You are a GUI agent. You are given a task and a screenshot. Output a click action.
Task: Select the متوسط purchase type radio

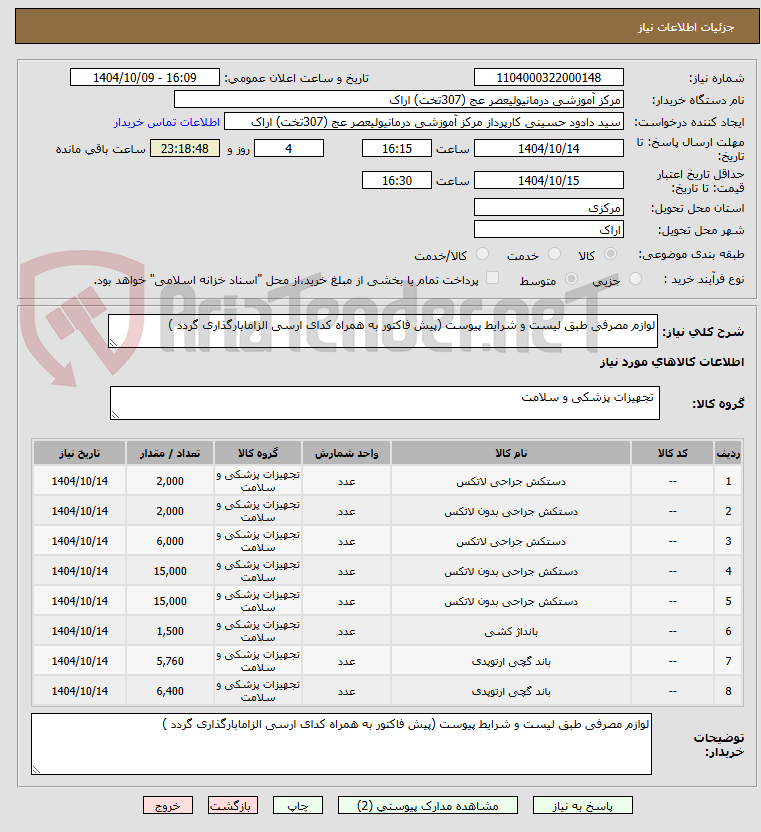tap(571, 279)
